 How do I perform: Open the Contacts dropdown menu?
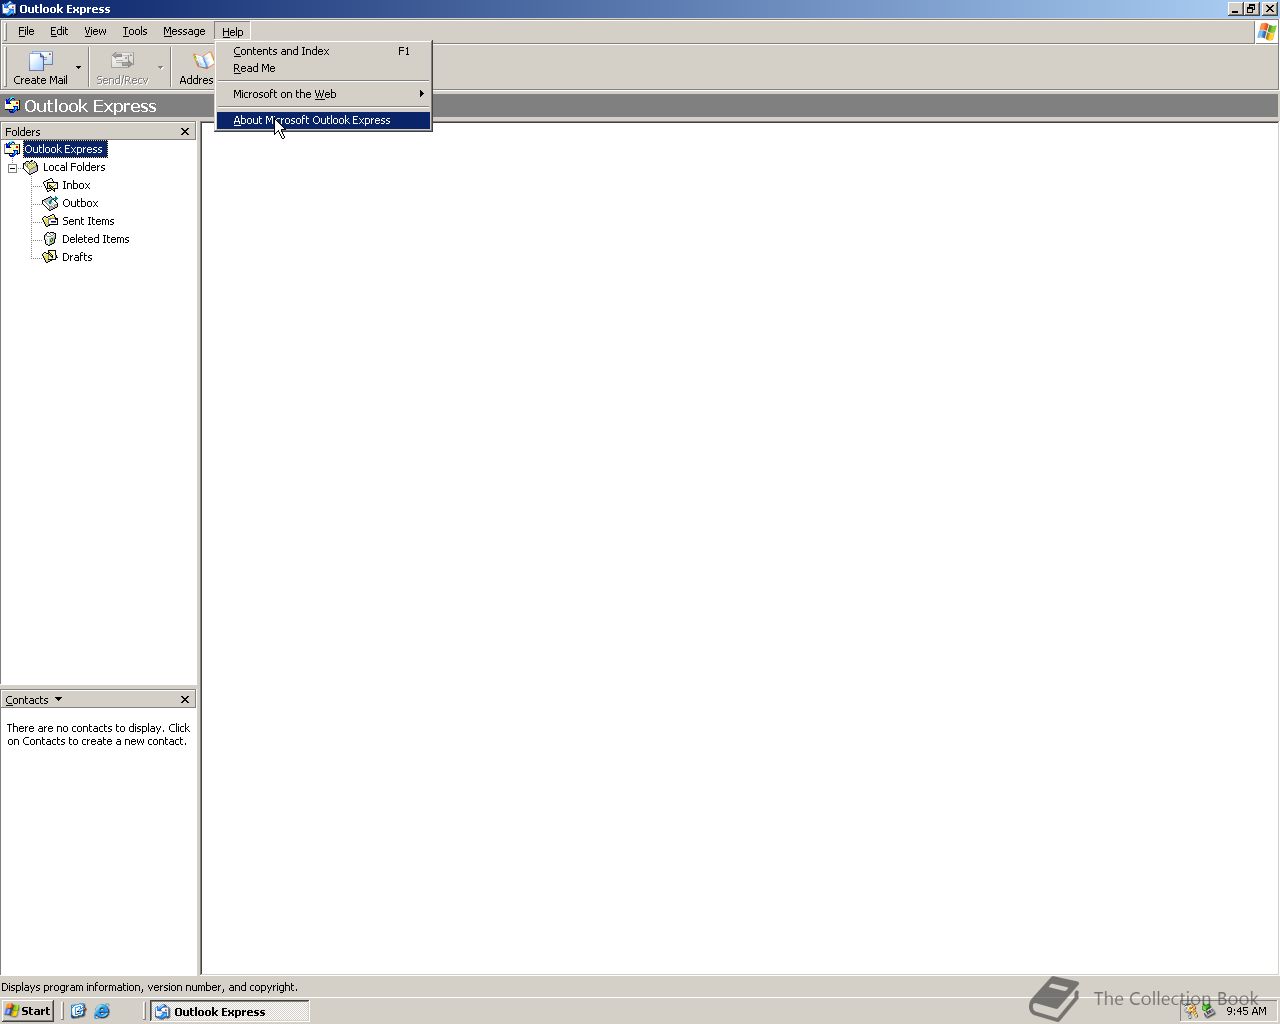(34, 700)
